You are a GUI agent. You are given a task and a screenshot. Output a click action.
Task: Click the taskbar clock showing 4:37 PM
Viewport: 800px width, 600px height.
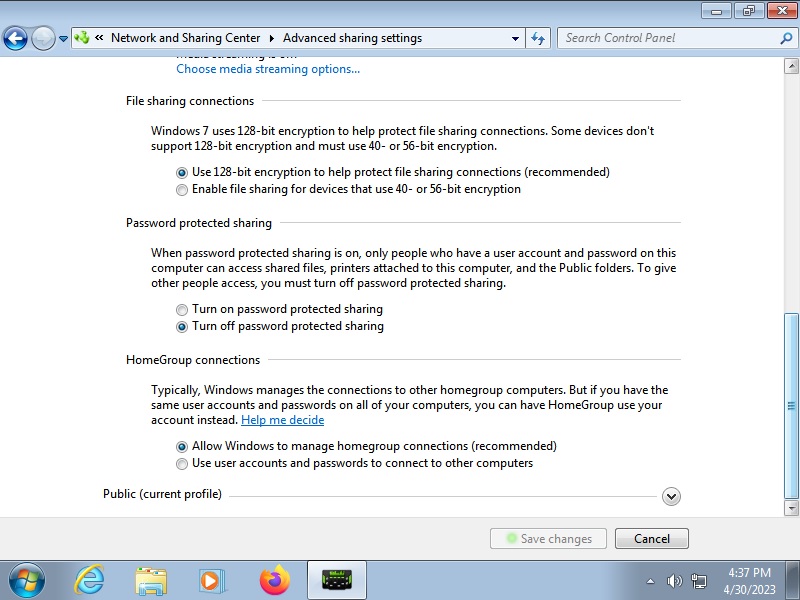pos(749,581)
